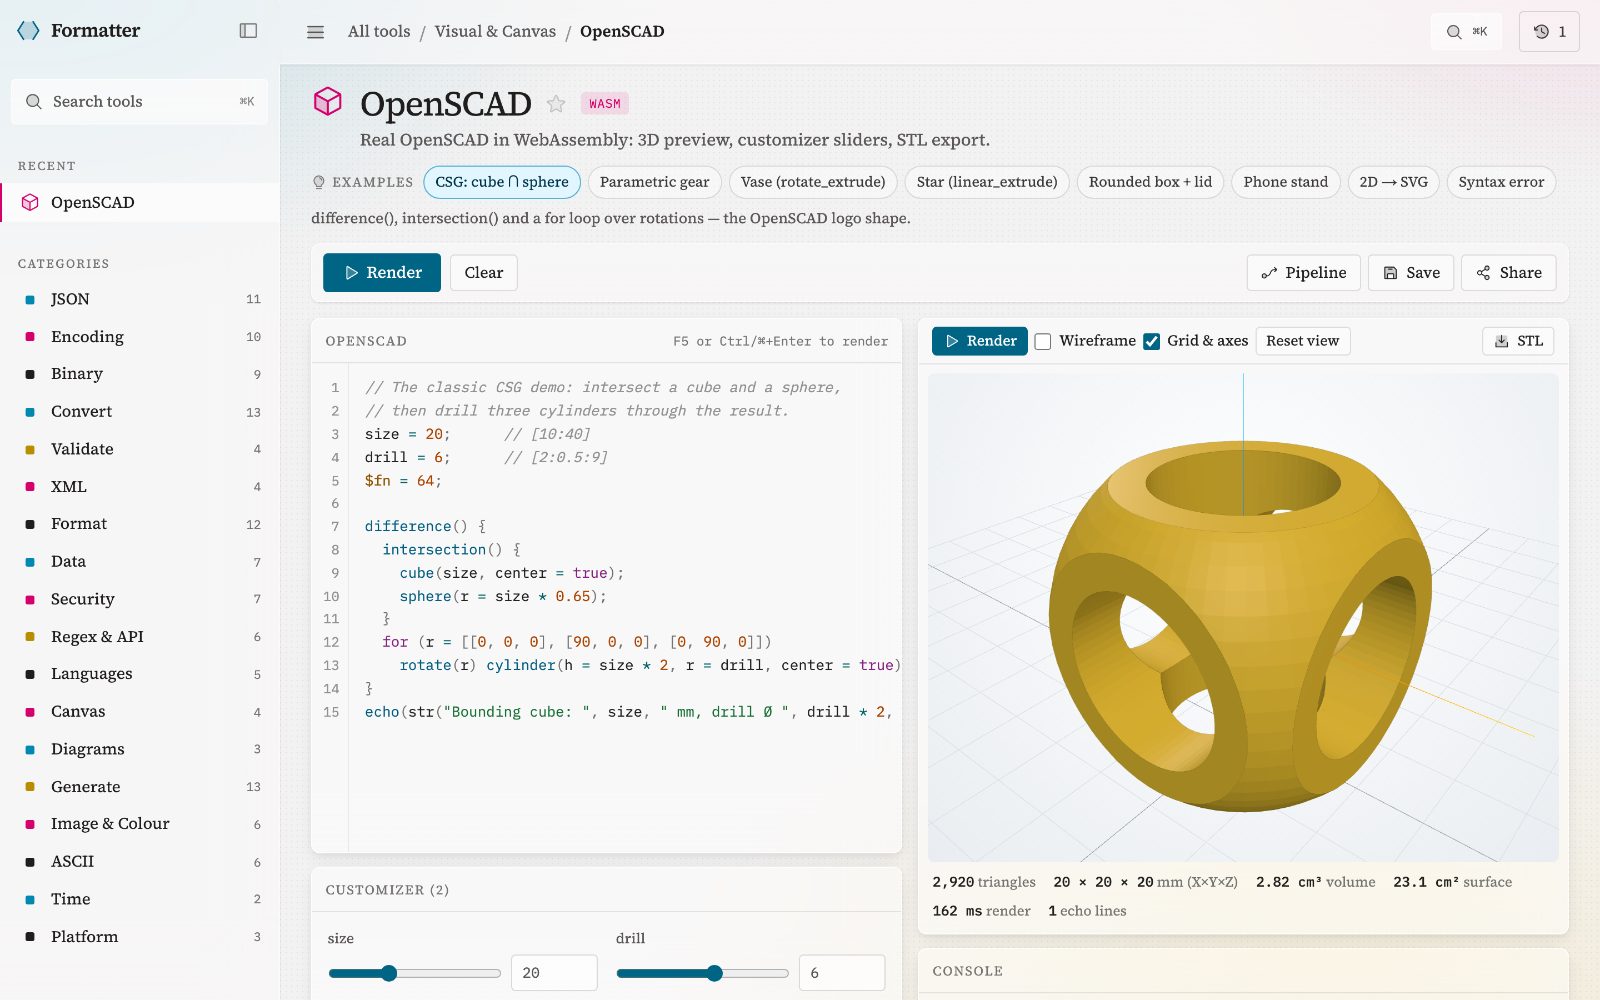Image resolution: width=1600 pixels, height=1000 pixels.
Task: Adjust the size slider
Action: (414, 973)
